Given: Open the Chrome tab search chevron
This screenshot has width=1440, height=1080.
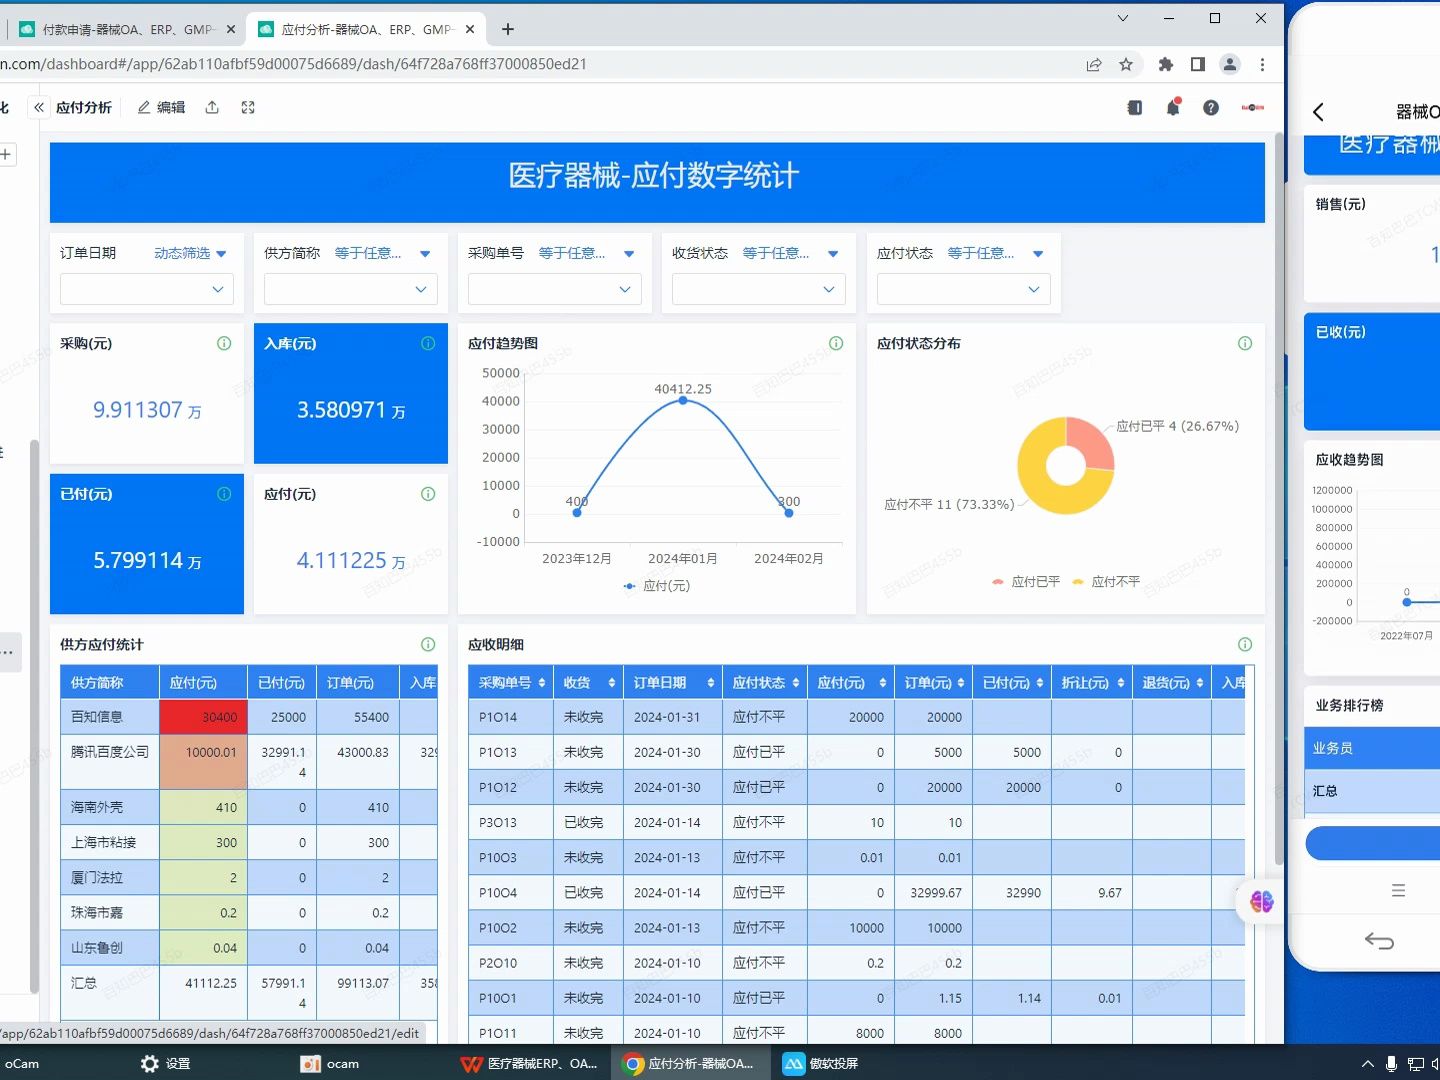Looking at the screenshot, I should pos(1122,18).
